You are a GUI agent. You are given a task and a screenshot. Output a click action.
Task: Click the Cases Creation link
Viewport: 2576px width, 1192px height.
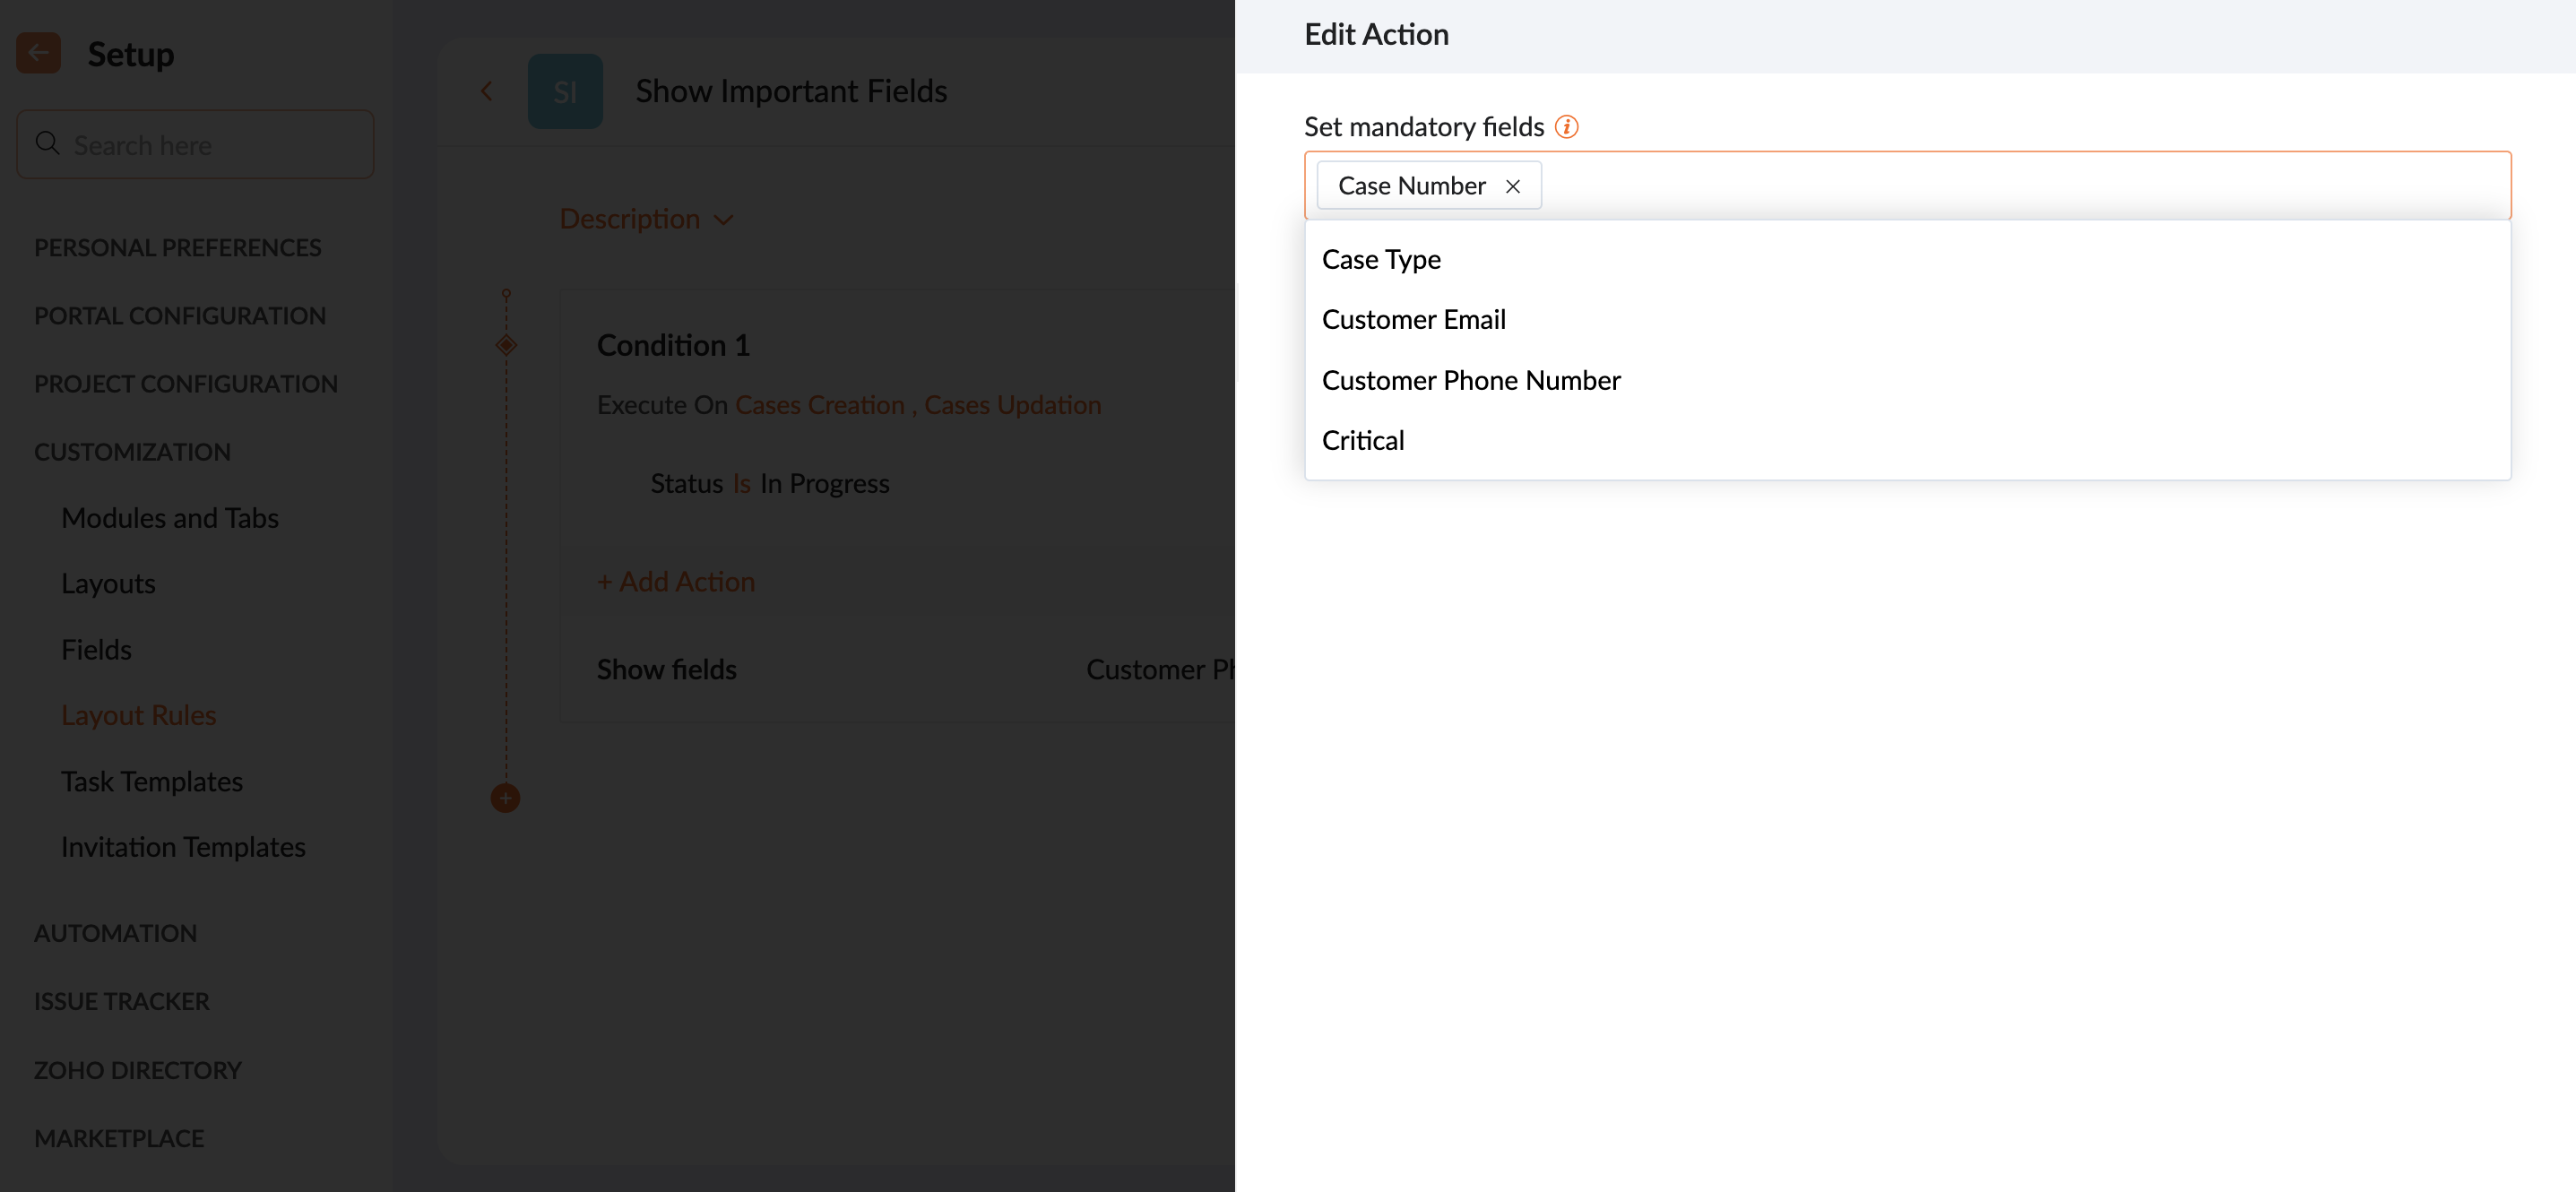[x=820, y=405]
